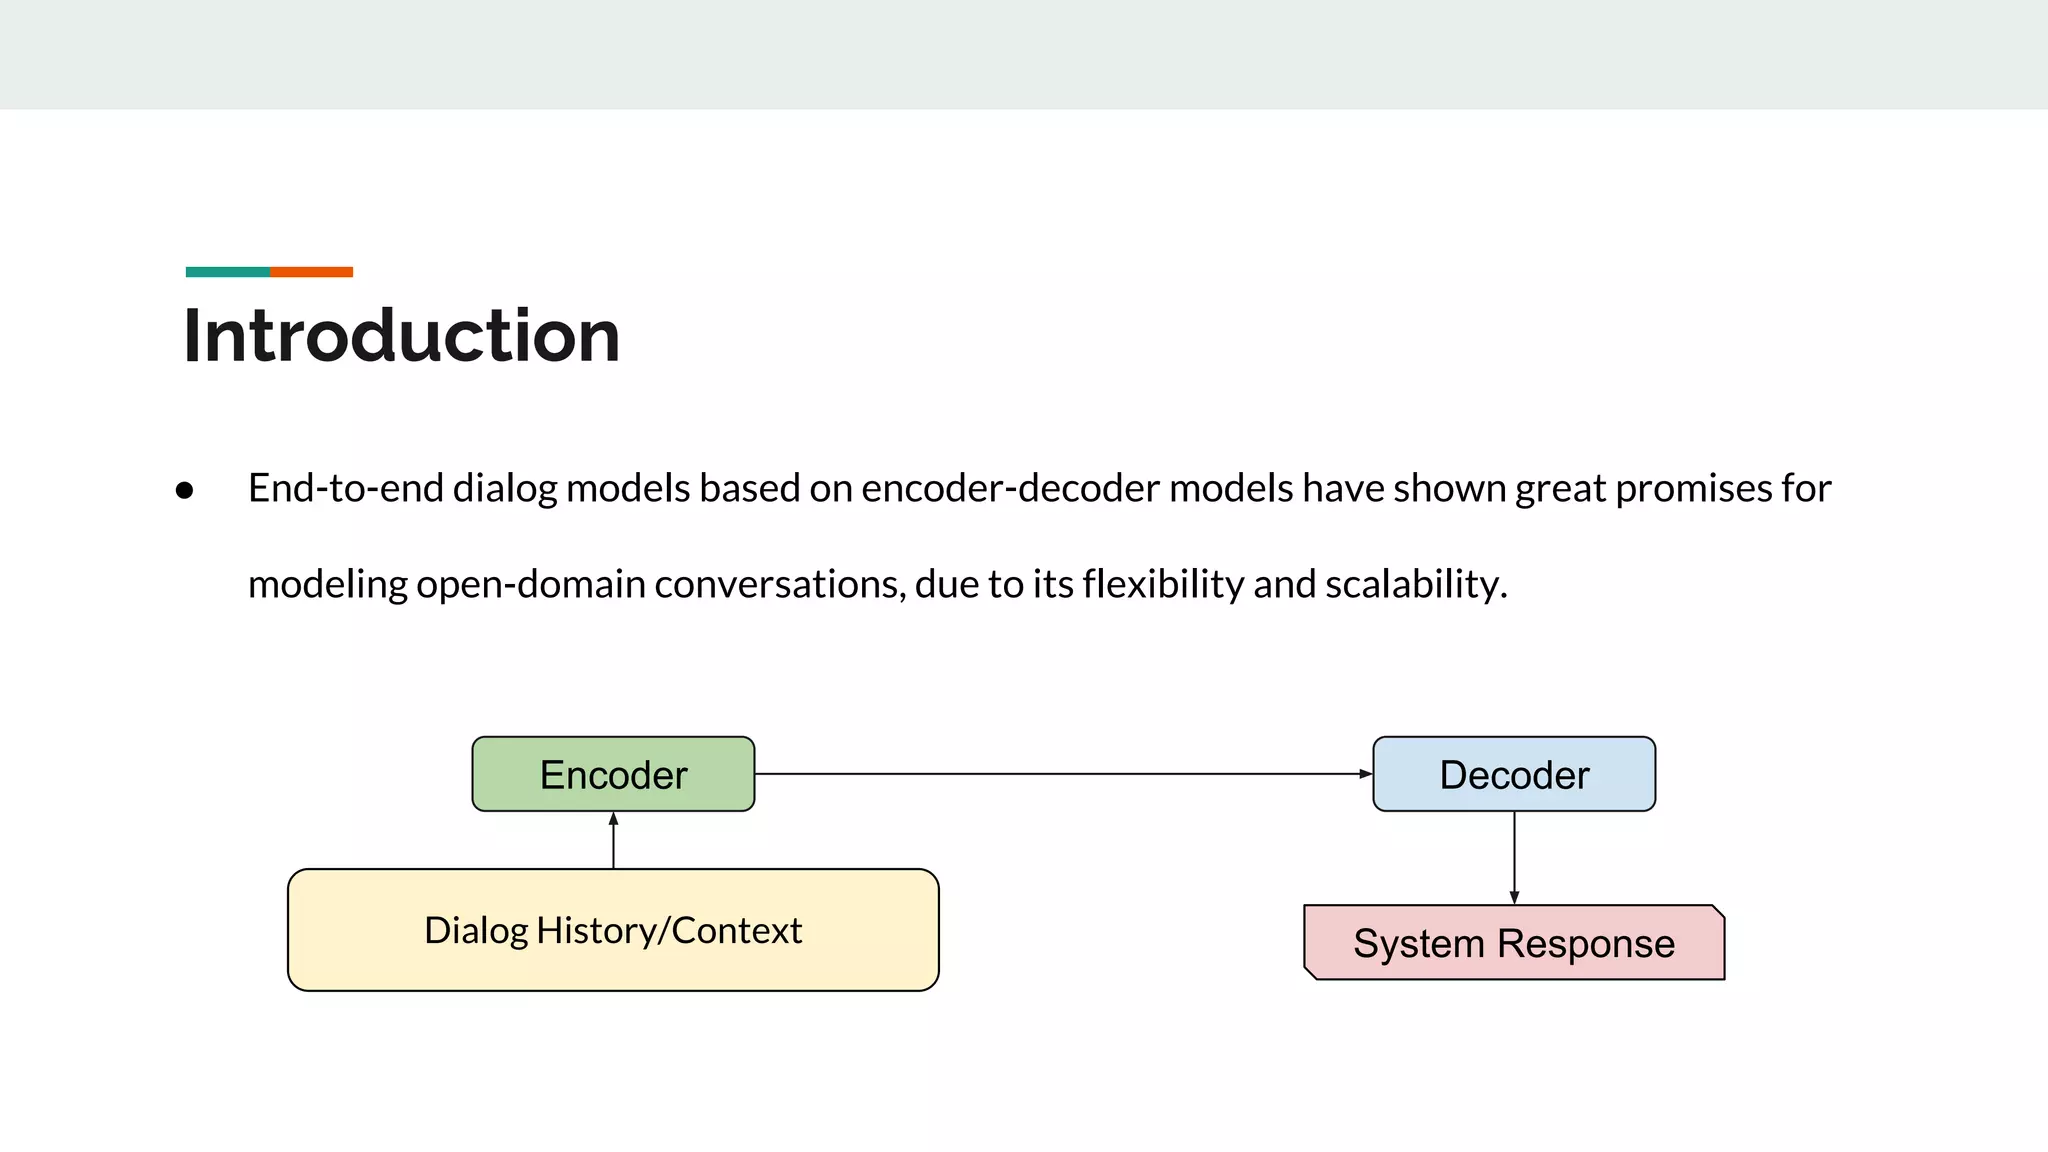Select the orange accent bar above title
The width and height of the screenshot is (2048, 1152).
(311, 272)
